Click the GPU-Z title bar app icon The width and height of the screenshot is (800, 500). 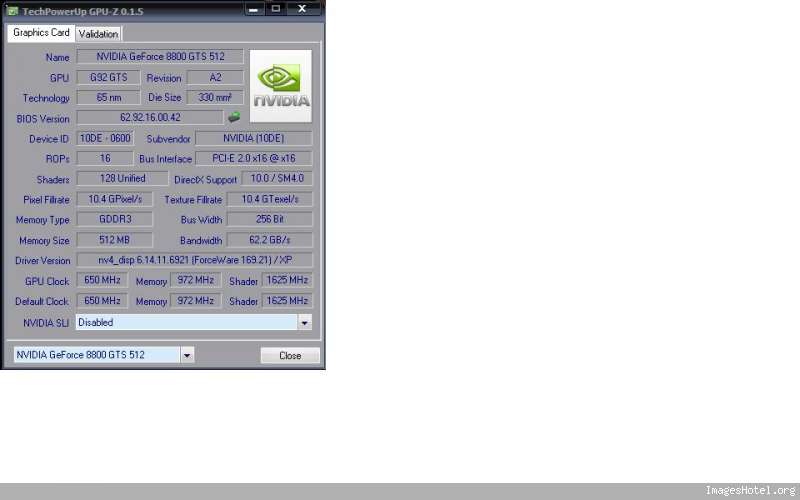pos(11,8)
